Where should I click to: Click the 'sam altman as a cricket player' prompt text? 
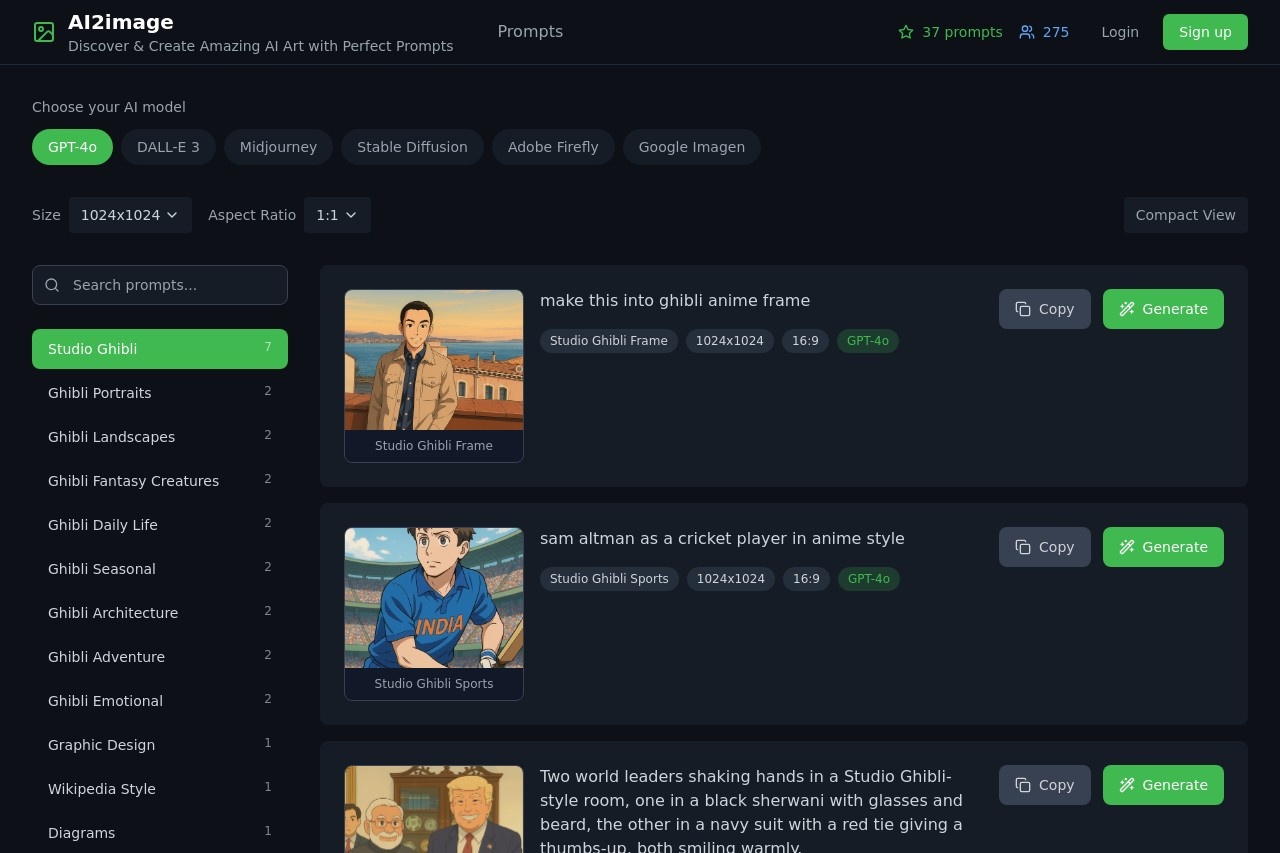pyautogui.click(x=722, y=539)
